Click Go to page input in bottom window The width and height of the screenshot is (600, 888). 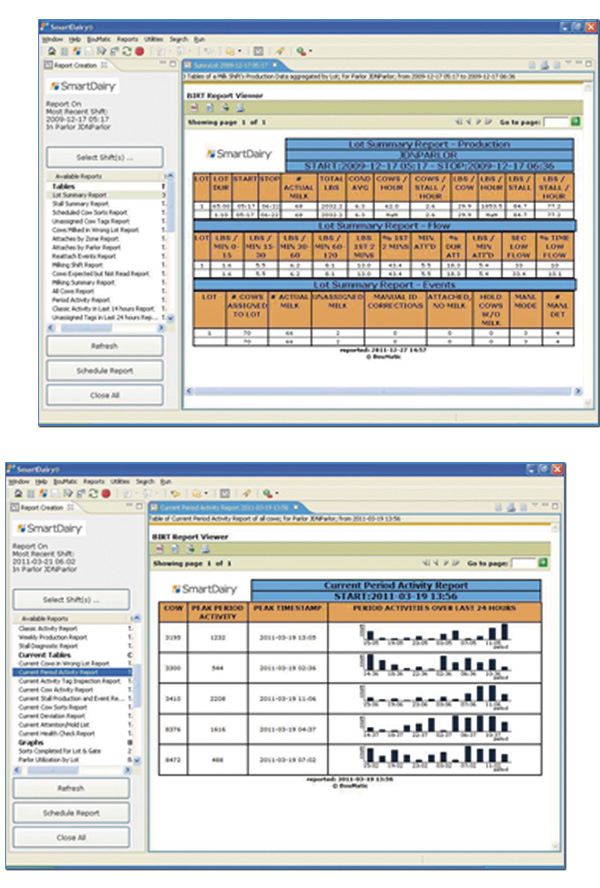[524, 563]
